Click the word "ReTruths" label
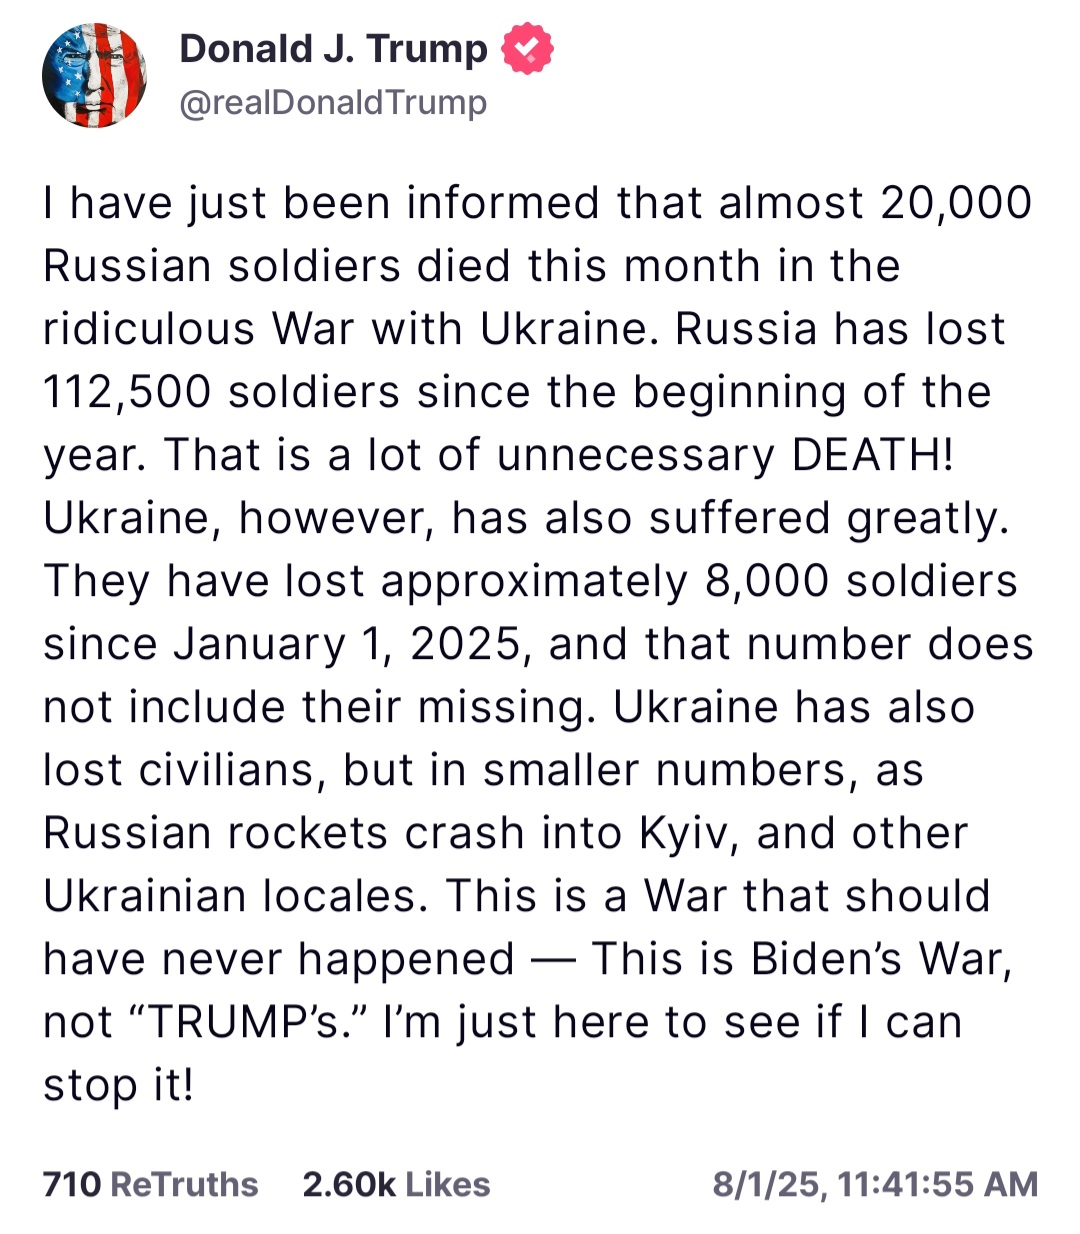The height and width of the screenshot is (1234, 1080). (x=184, y=1184)
